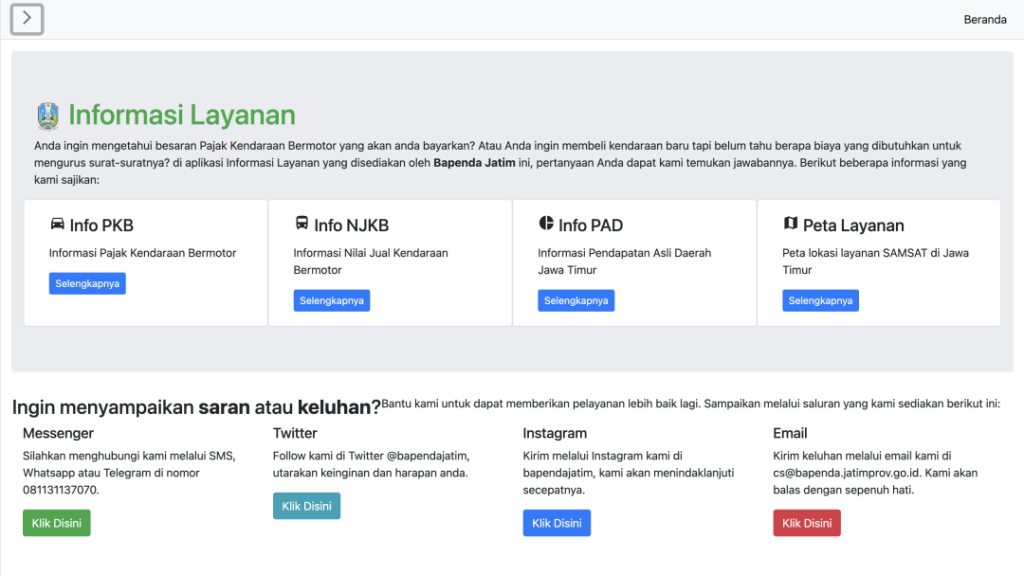Click the map icon beside Peta Layanan
Viewport: 1024px width, 576px height.
tap(790, 224)
